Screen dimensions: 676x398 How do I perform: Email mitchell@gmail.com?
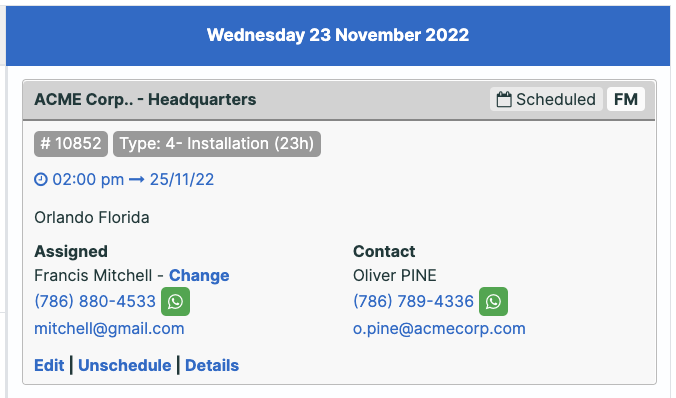tap(109, 329)
